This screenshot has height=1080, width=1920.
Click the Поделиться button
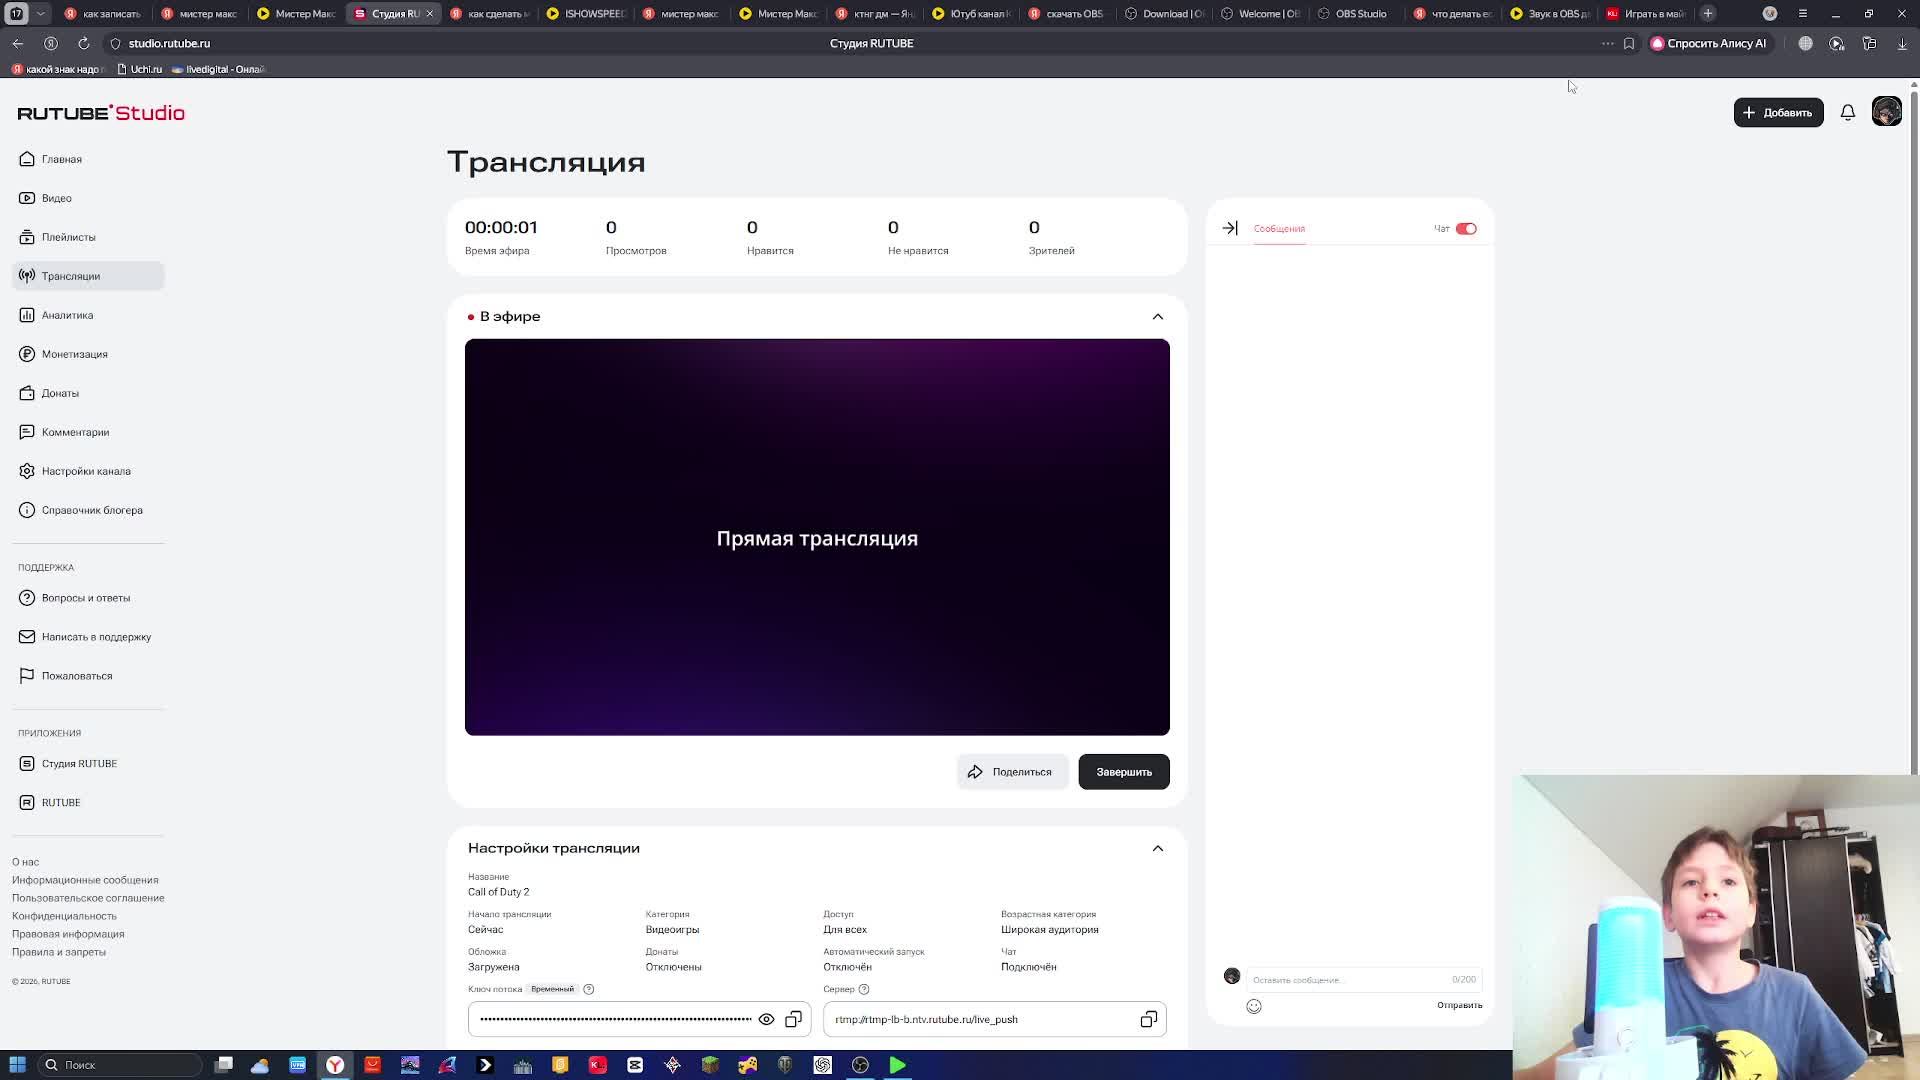1011,772
